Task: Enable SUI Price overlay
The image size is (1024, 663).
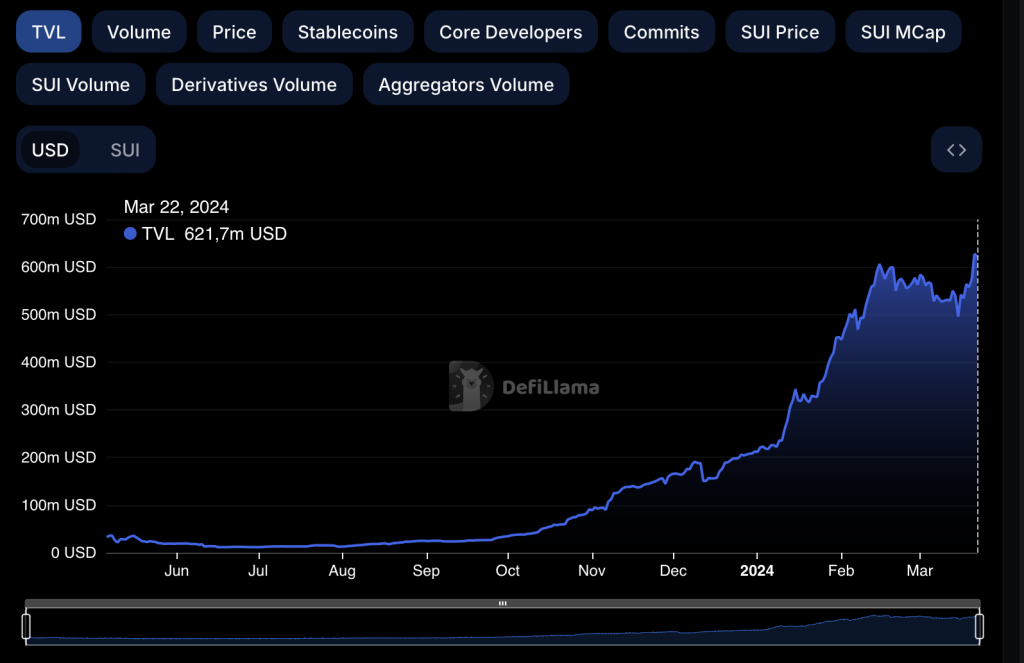Action: tap(780, 32)
